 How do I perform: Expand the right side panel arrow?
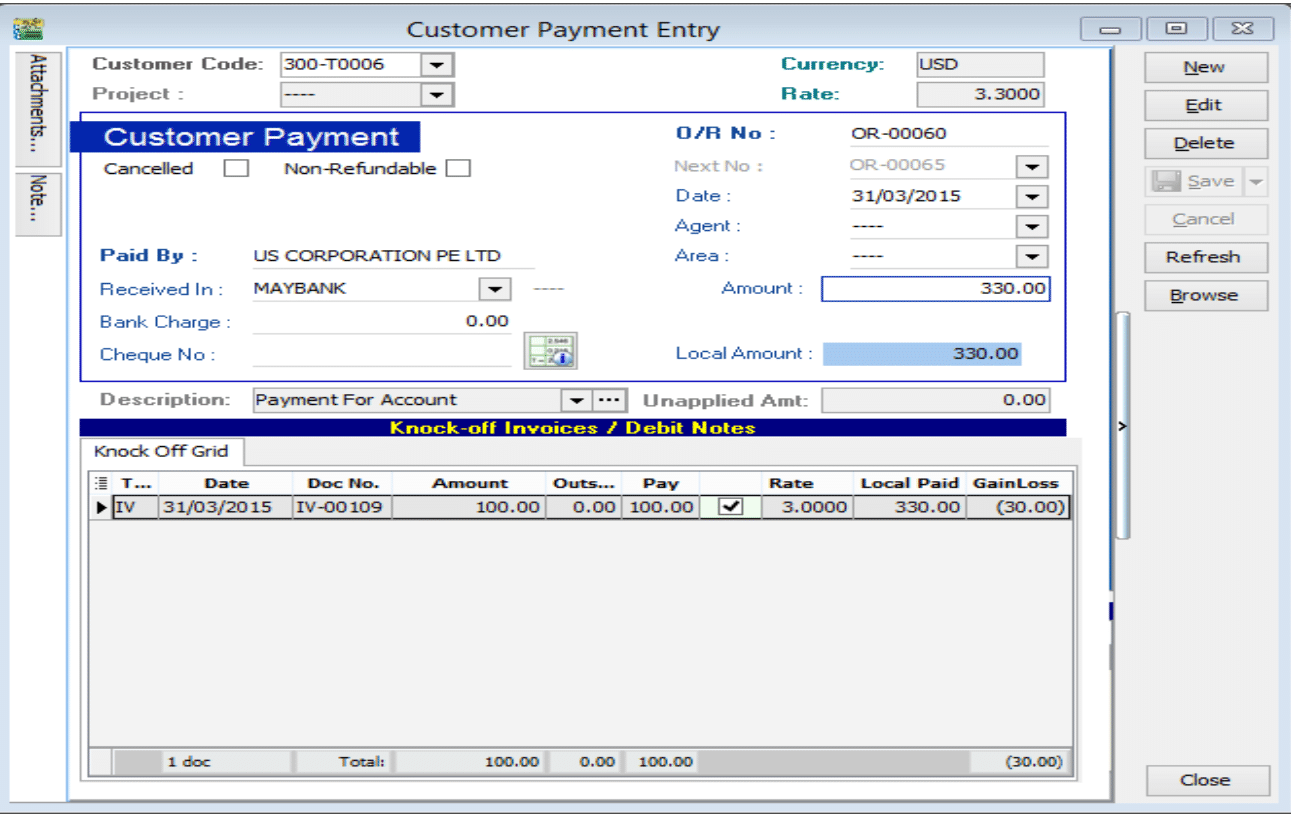pos(1122,427)
